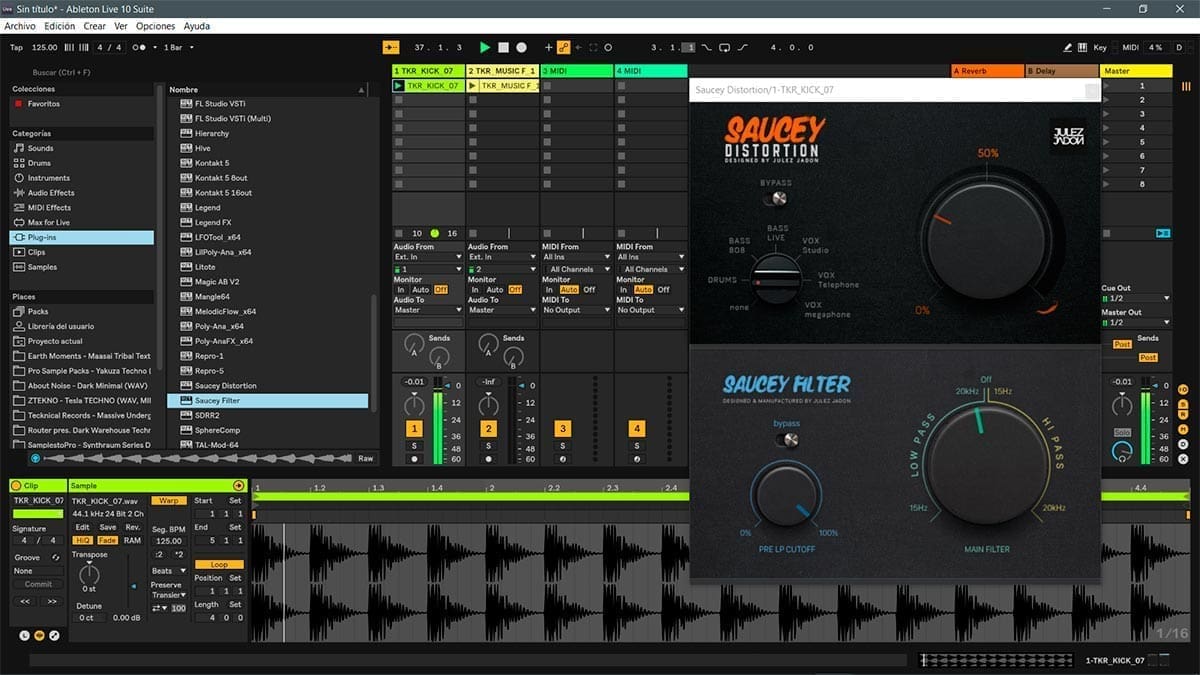Open the Archivo menu
1200x675 pixels.
click(20, 26)
